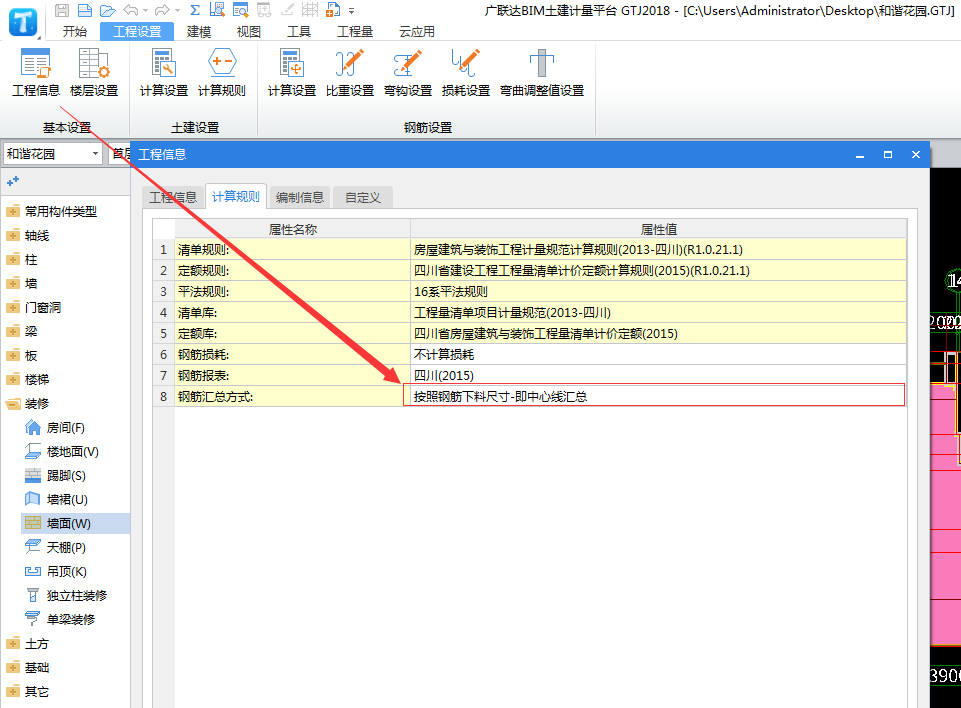Open 弯钩设置 ribbon button
This screenshot has width=961, height=708.
point(408,72)
